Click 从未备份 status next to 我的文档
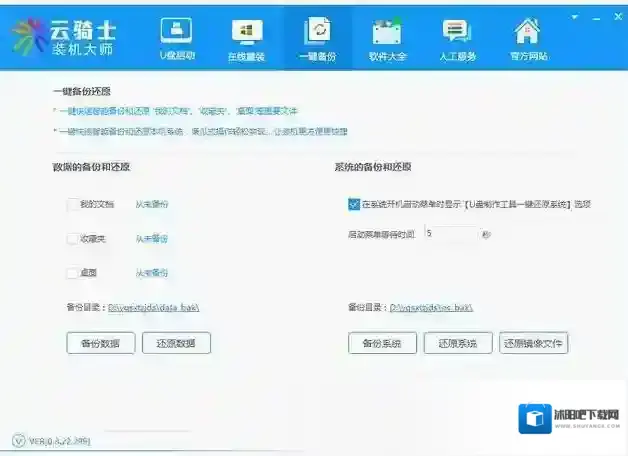 pyautogui.click(x=152, y=204)
